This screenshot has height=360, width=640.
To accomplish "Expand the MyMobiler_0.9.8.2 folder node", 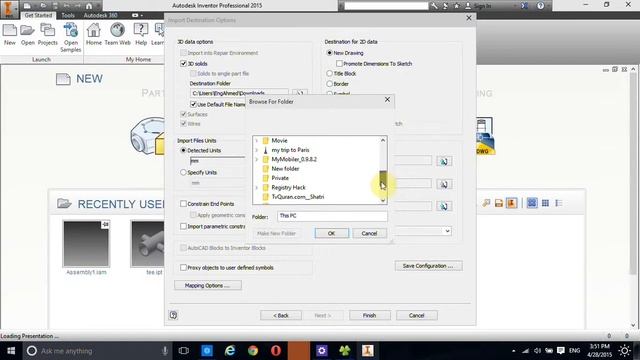I will coord(257,159).
